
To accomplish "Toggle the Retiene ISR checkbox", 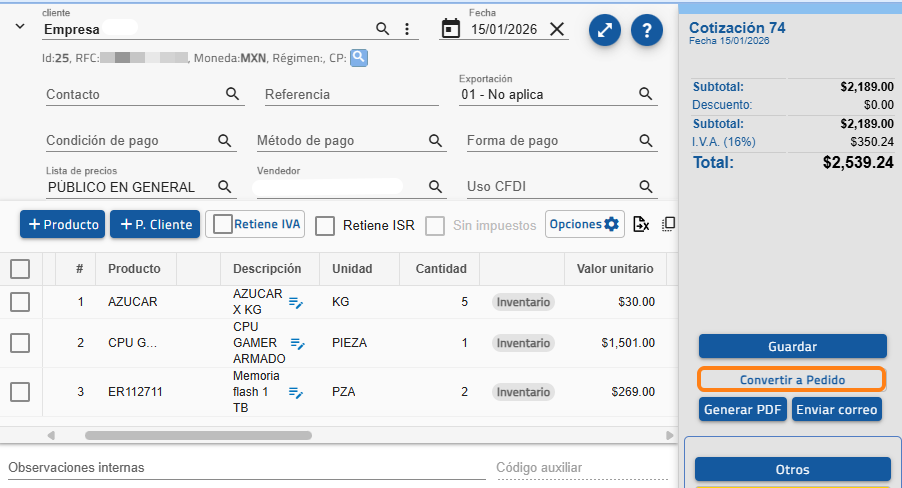I will click(325, 226).
